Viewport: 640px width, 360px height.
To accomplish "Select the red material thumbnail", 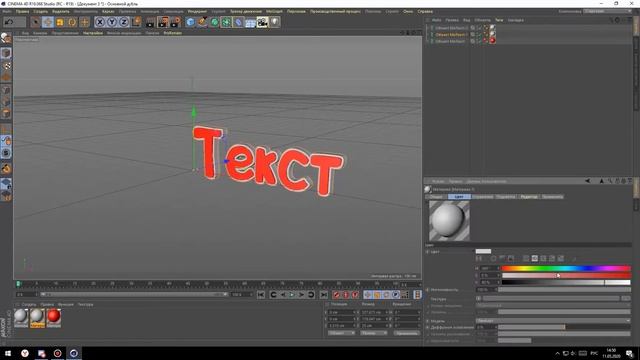I will pos(54,318).
